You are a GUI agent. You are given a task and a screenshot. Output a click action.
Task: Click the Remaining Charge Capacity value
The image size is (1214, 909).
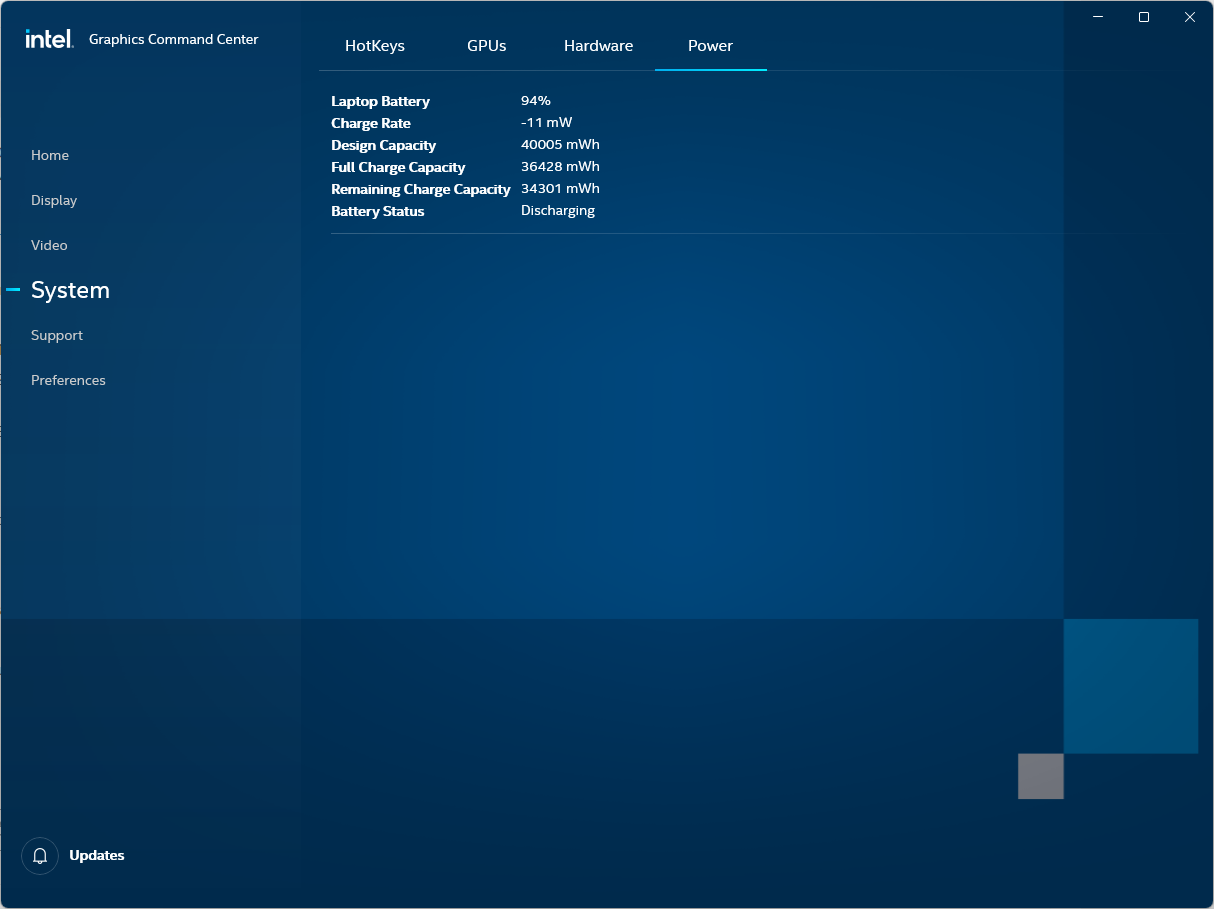tap(560, 188)
